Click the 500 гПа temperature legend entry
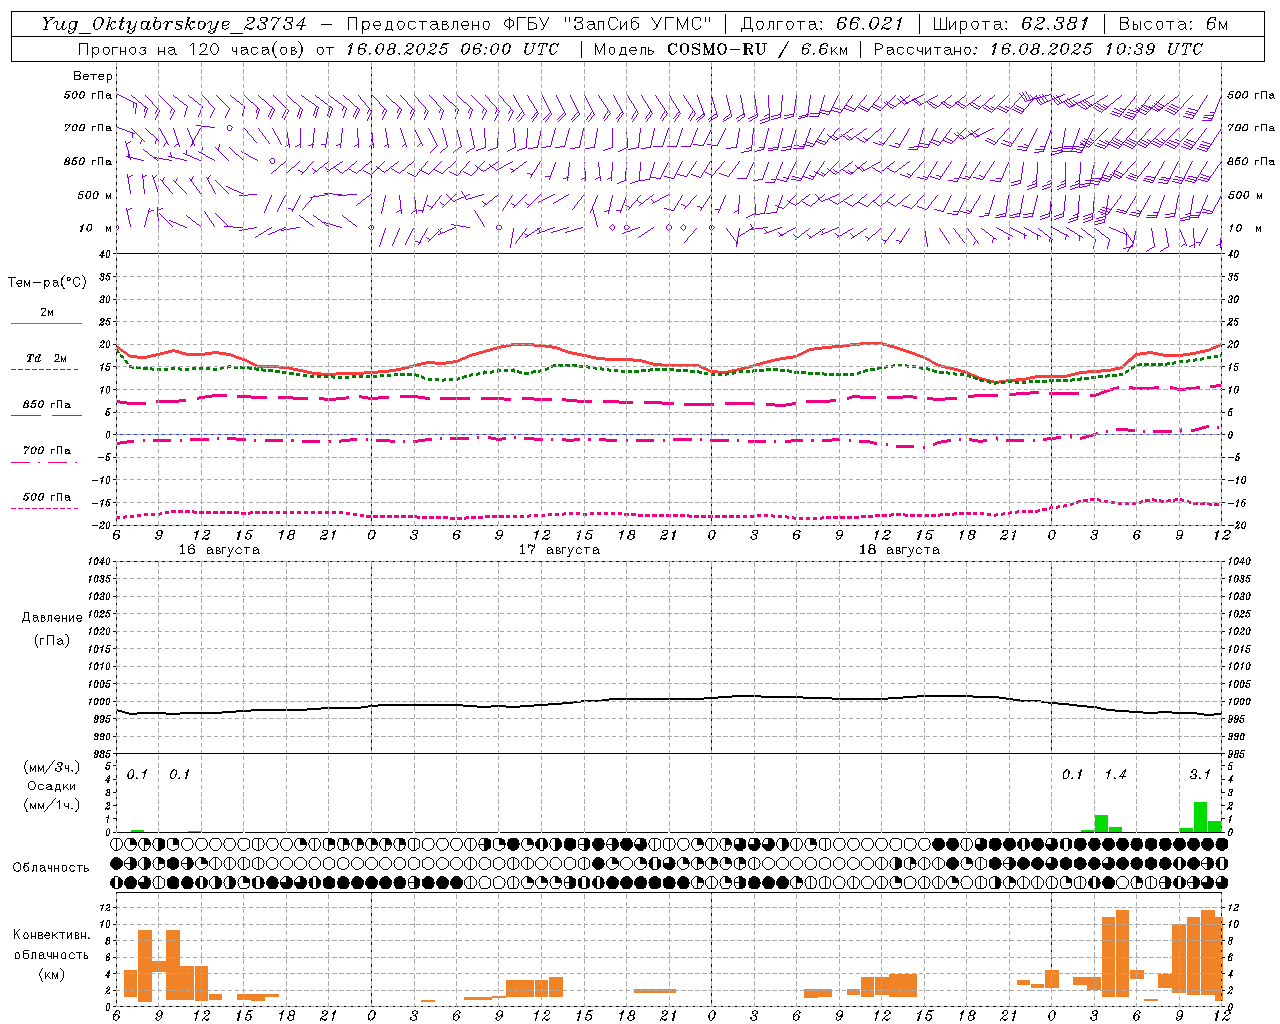The width and height of the screenshot is (1280, 1024). [x=47, y=497]
